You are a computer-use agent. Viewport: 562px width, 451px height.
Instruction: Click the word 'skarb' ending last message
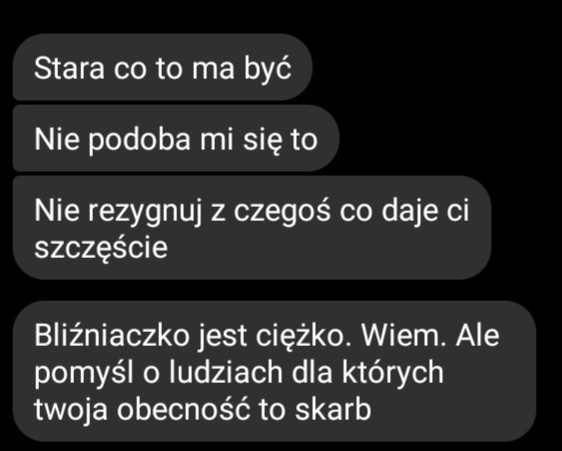click(x=333, y=409)
